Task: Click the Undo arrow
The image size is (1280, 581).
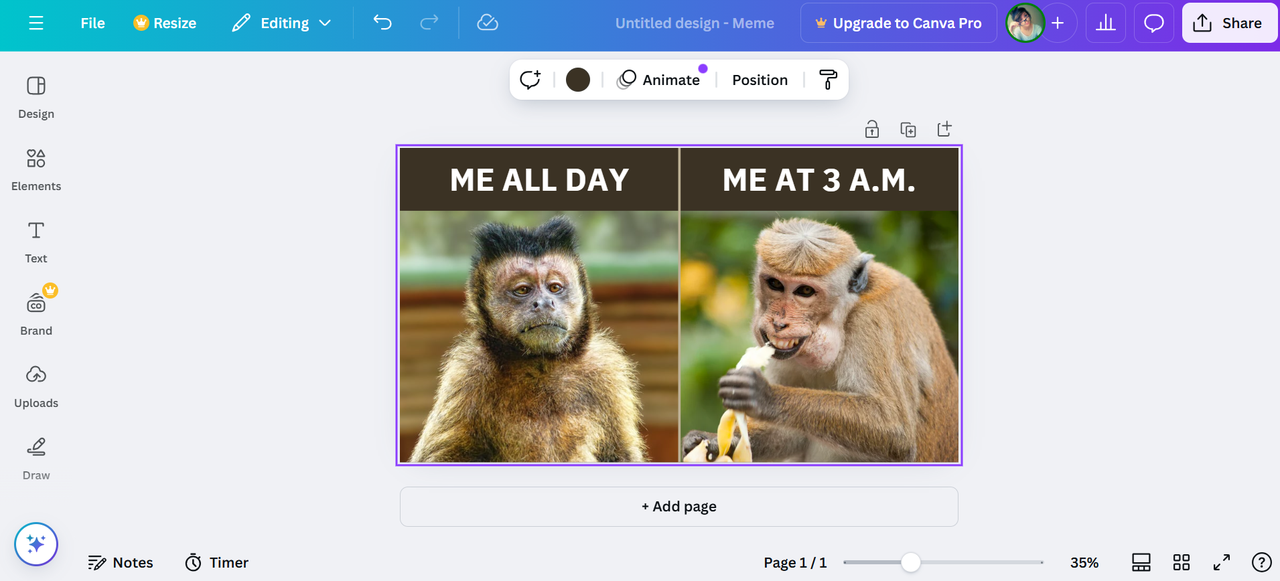Action: (382, 23)
